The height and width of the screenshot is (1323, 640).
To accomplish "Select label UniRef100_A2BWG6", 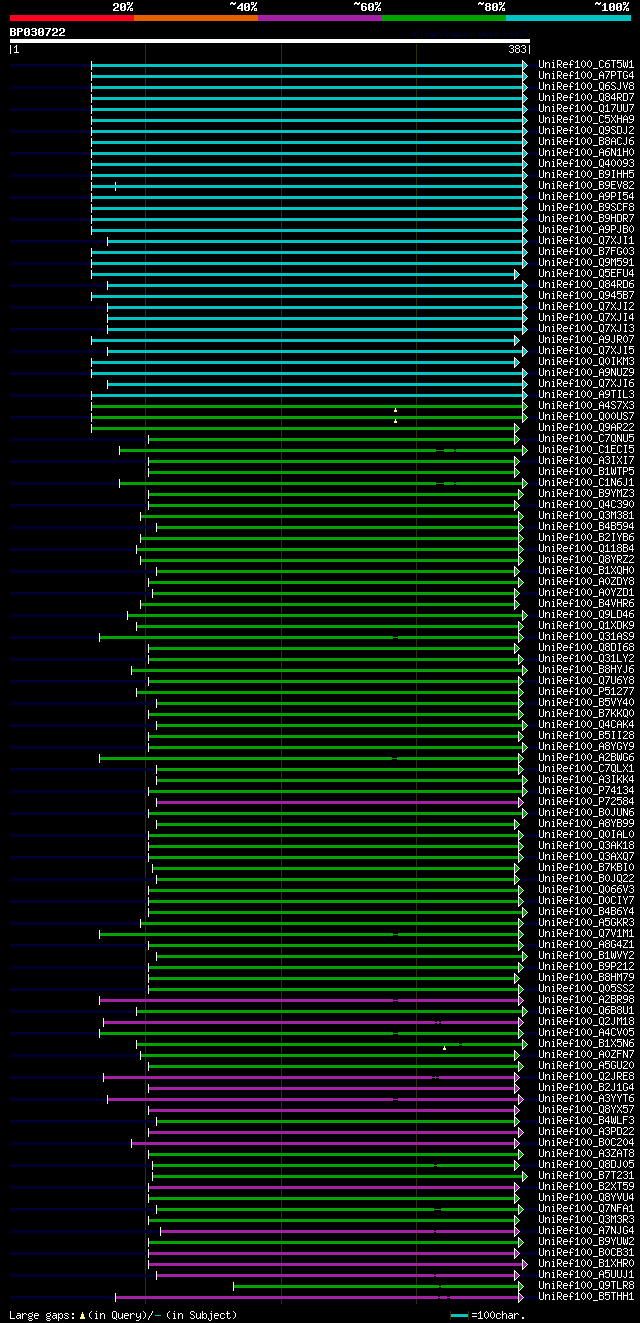I will (586, 757).
